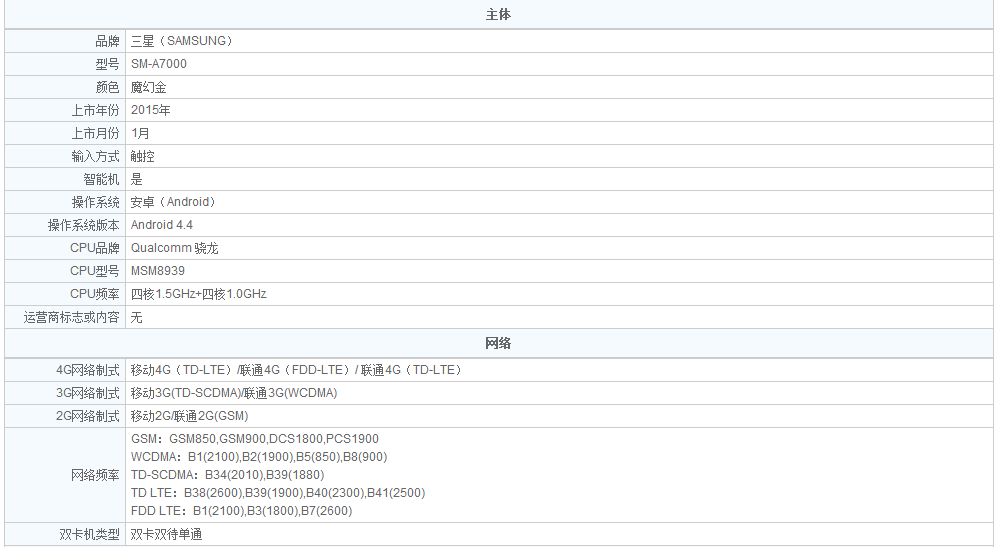This screenshot has width=996, height=547.
Task: Click the Android 4.4 version text
Action: pyautogui.click(x=162, y=225)
